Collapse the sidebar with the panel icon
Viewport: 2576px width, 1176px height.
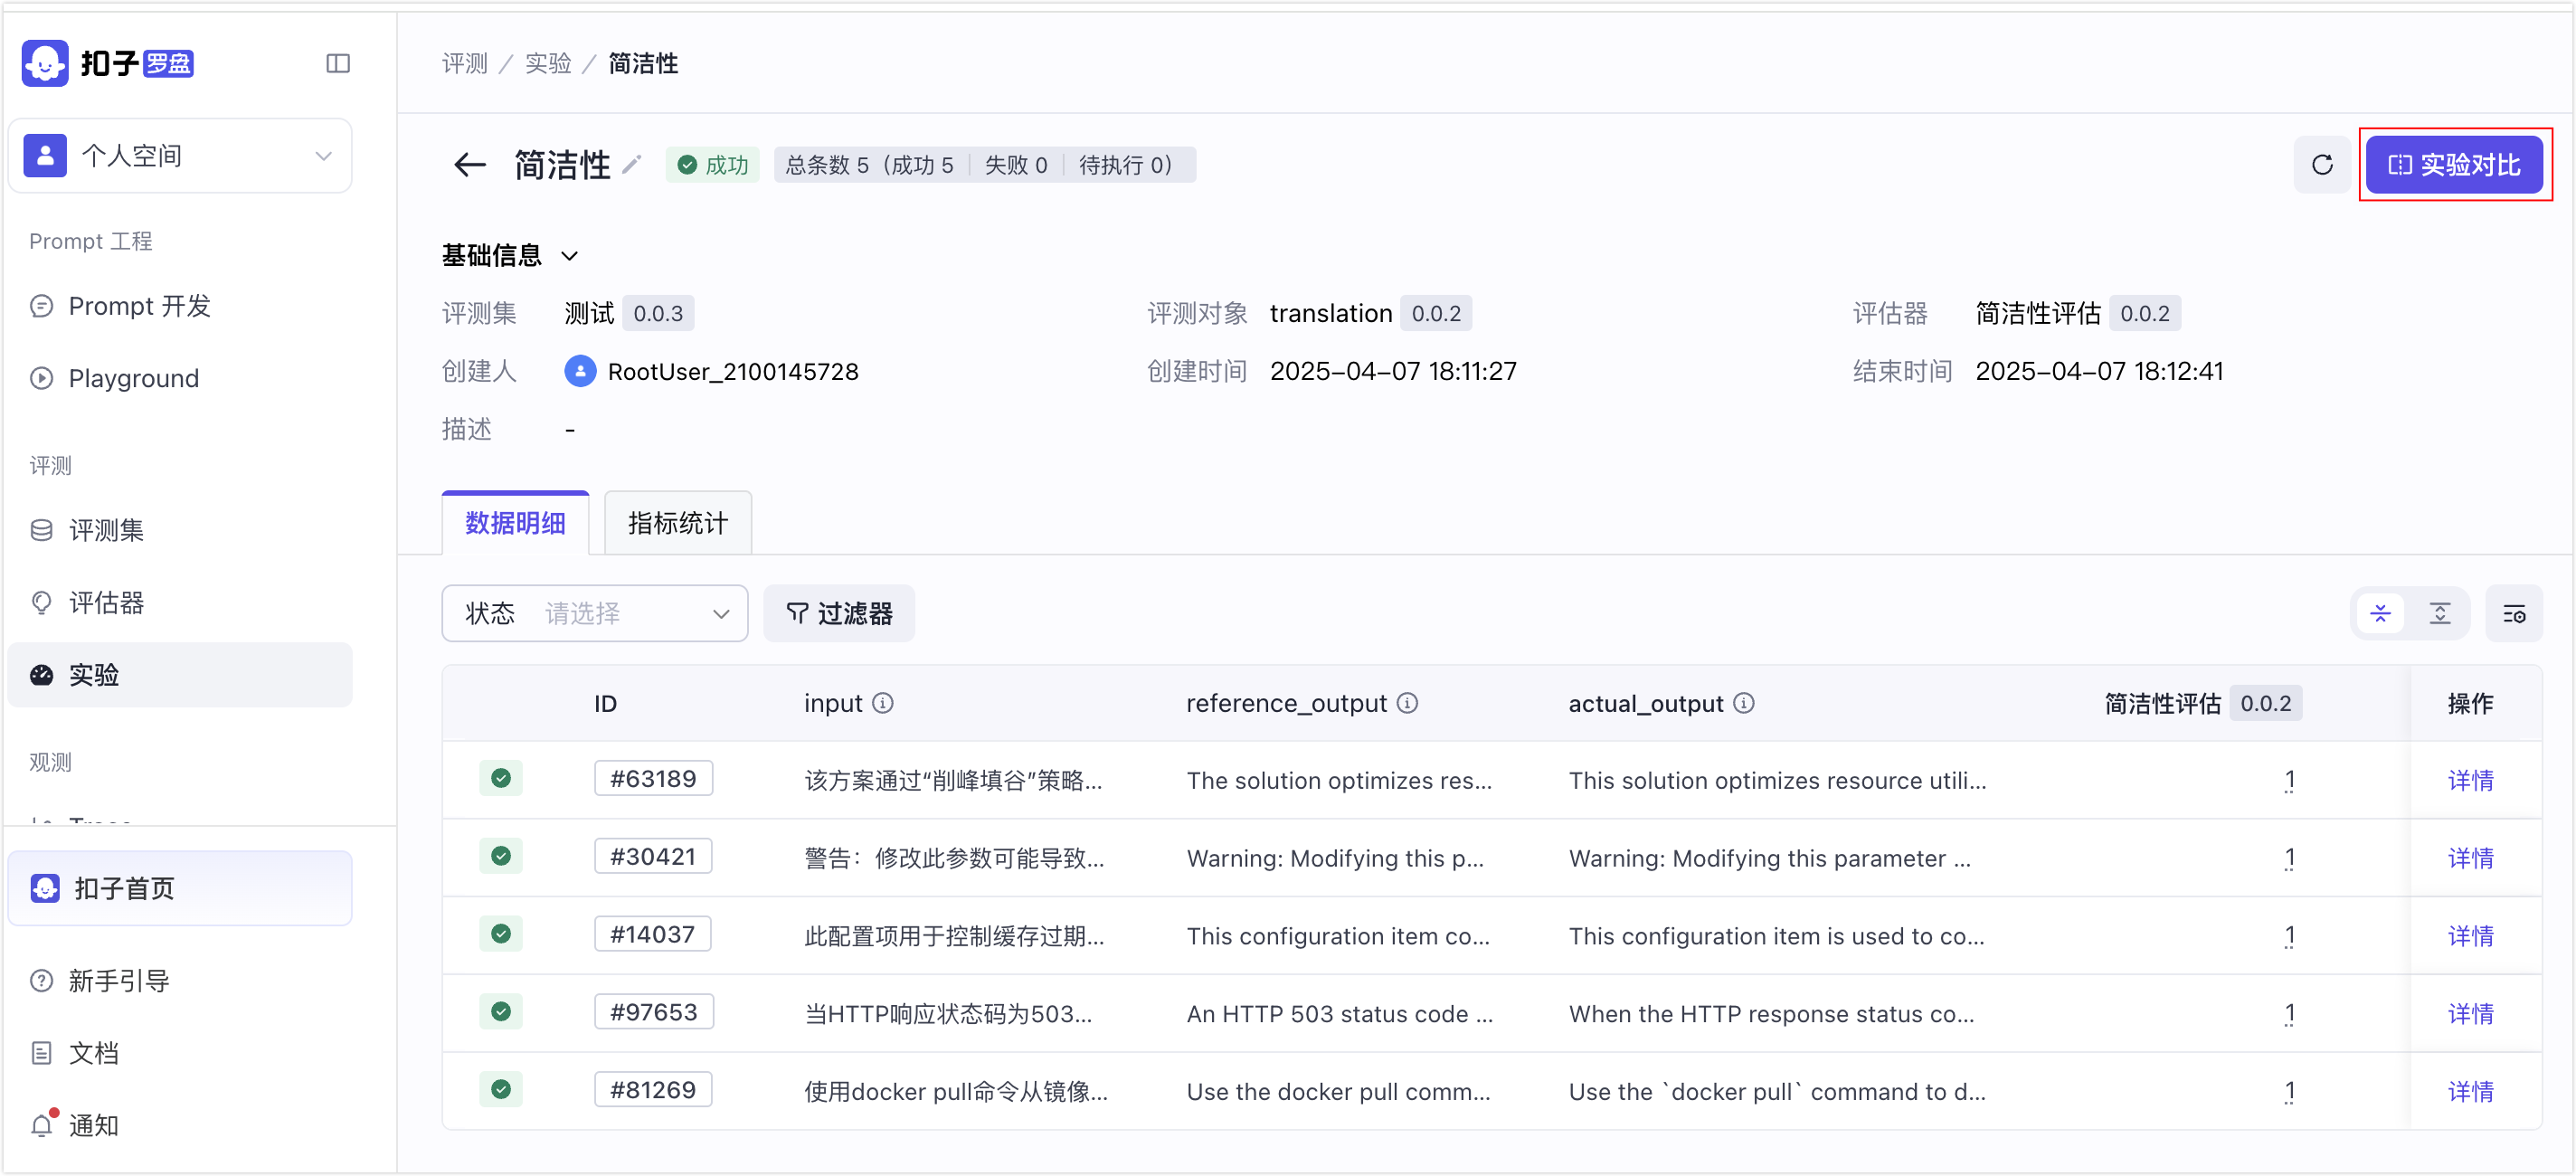(x=338, y=64)
